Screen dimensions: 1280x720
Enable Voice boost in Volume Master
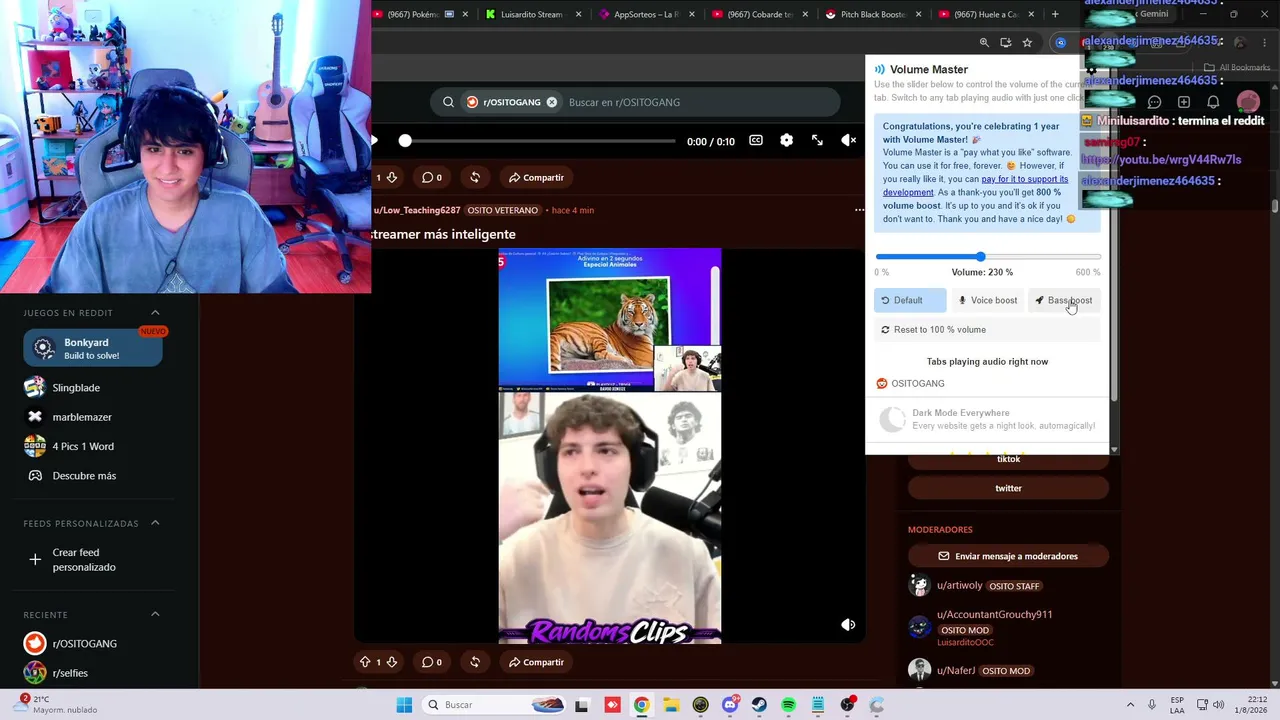987,300
